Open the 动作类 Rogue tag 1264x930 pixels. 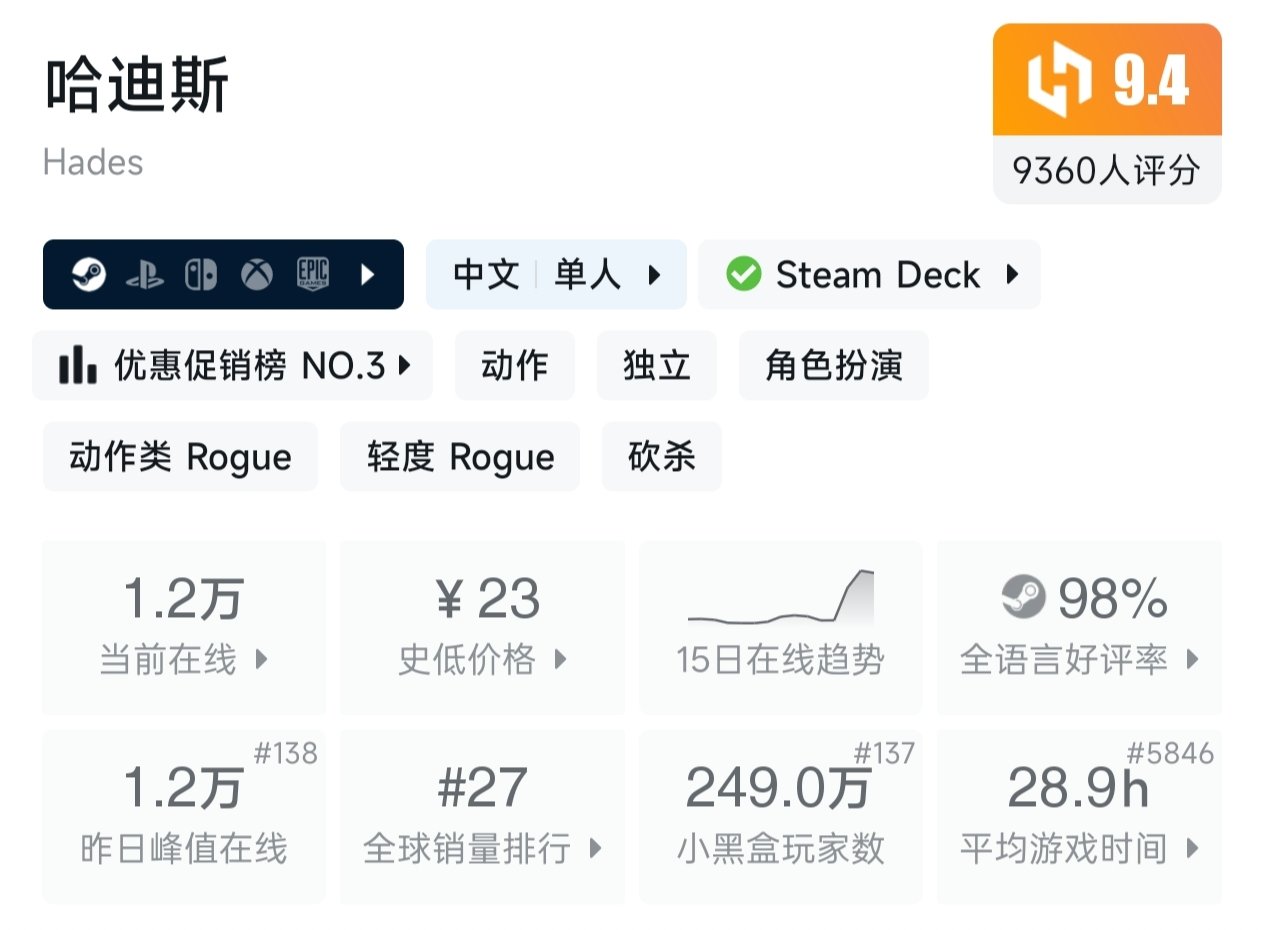(x=180, y=457)
